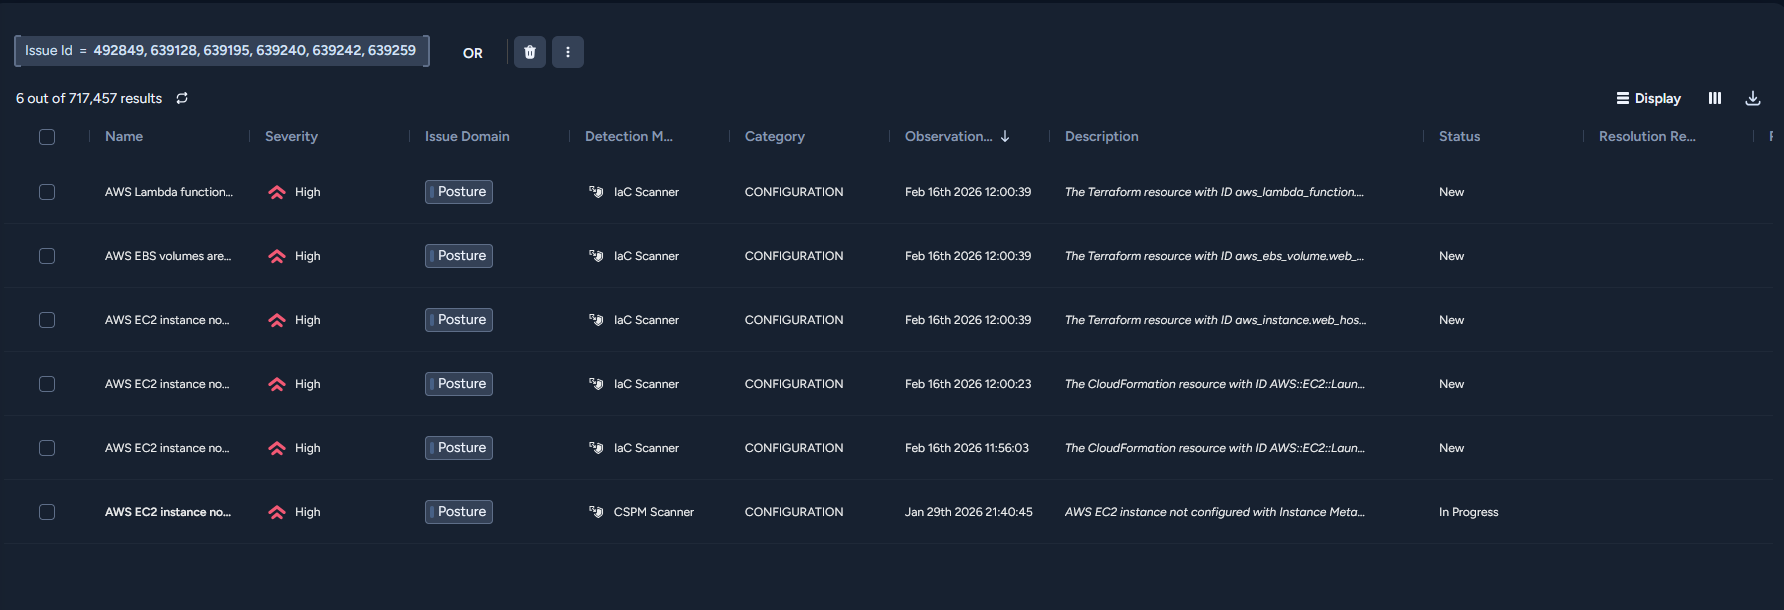The image size is (1784, 610).
Task: Open the bold AWS EC2 instance no... issue
Action: pos(168,512)
